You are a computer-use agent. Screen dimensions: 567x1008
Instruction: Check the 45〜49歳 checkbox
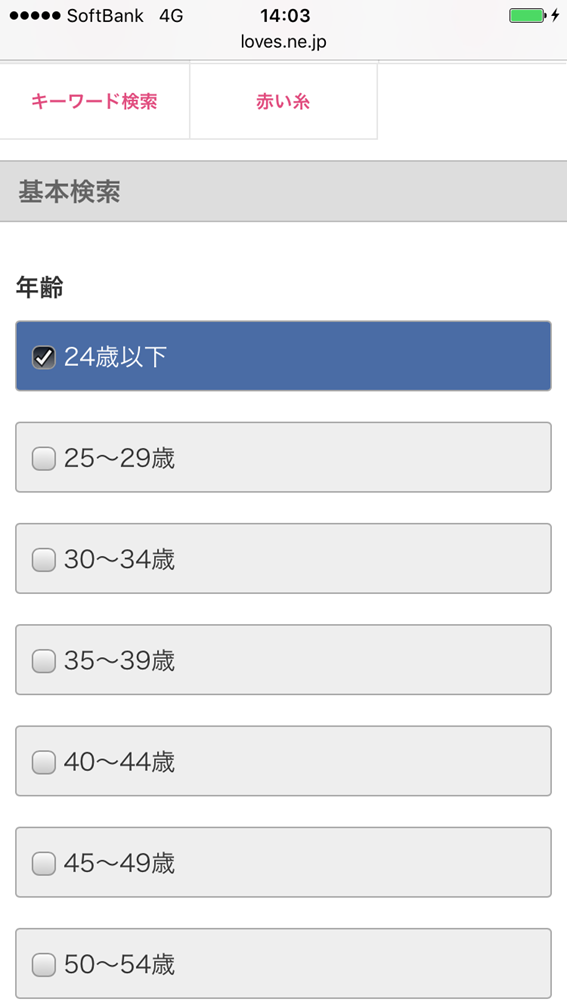point(44,863)
